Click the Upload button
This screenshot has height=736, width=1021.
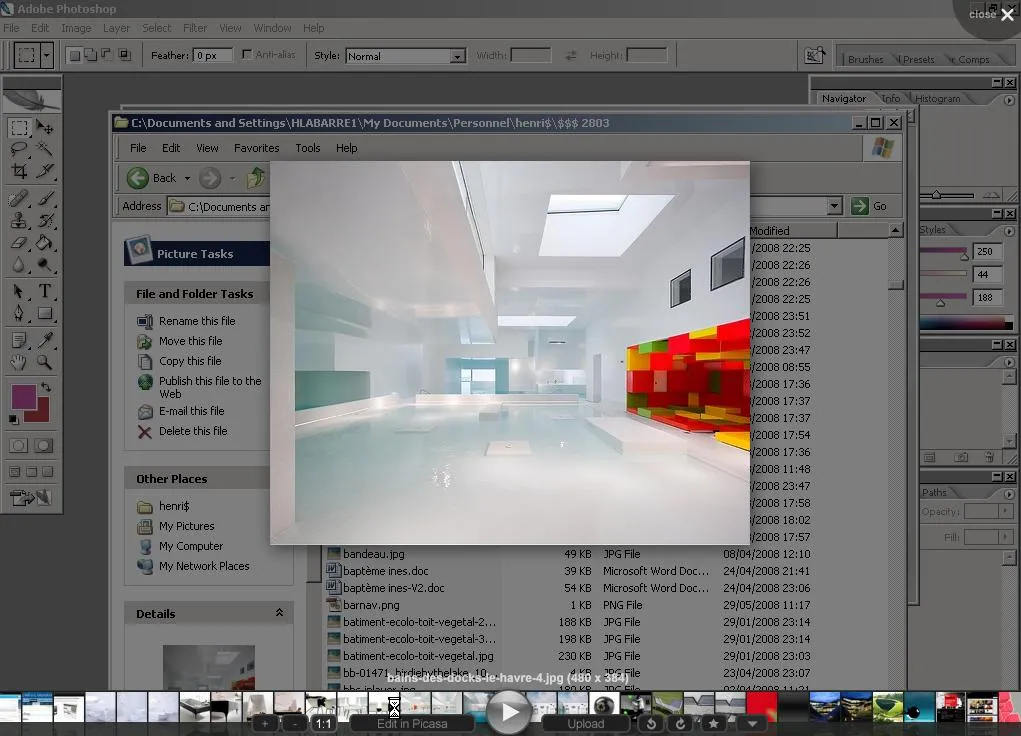pos(585,724)
